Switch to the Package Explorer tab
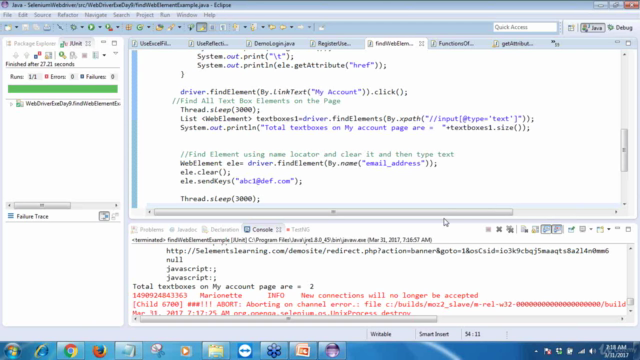Screen dimensions: 640x360 (31, 43)
